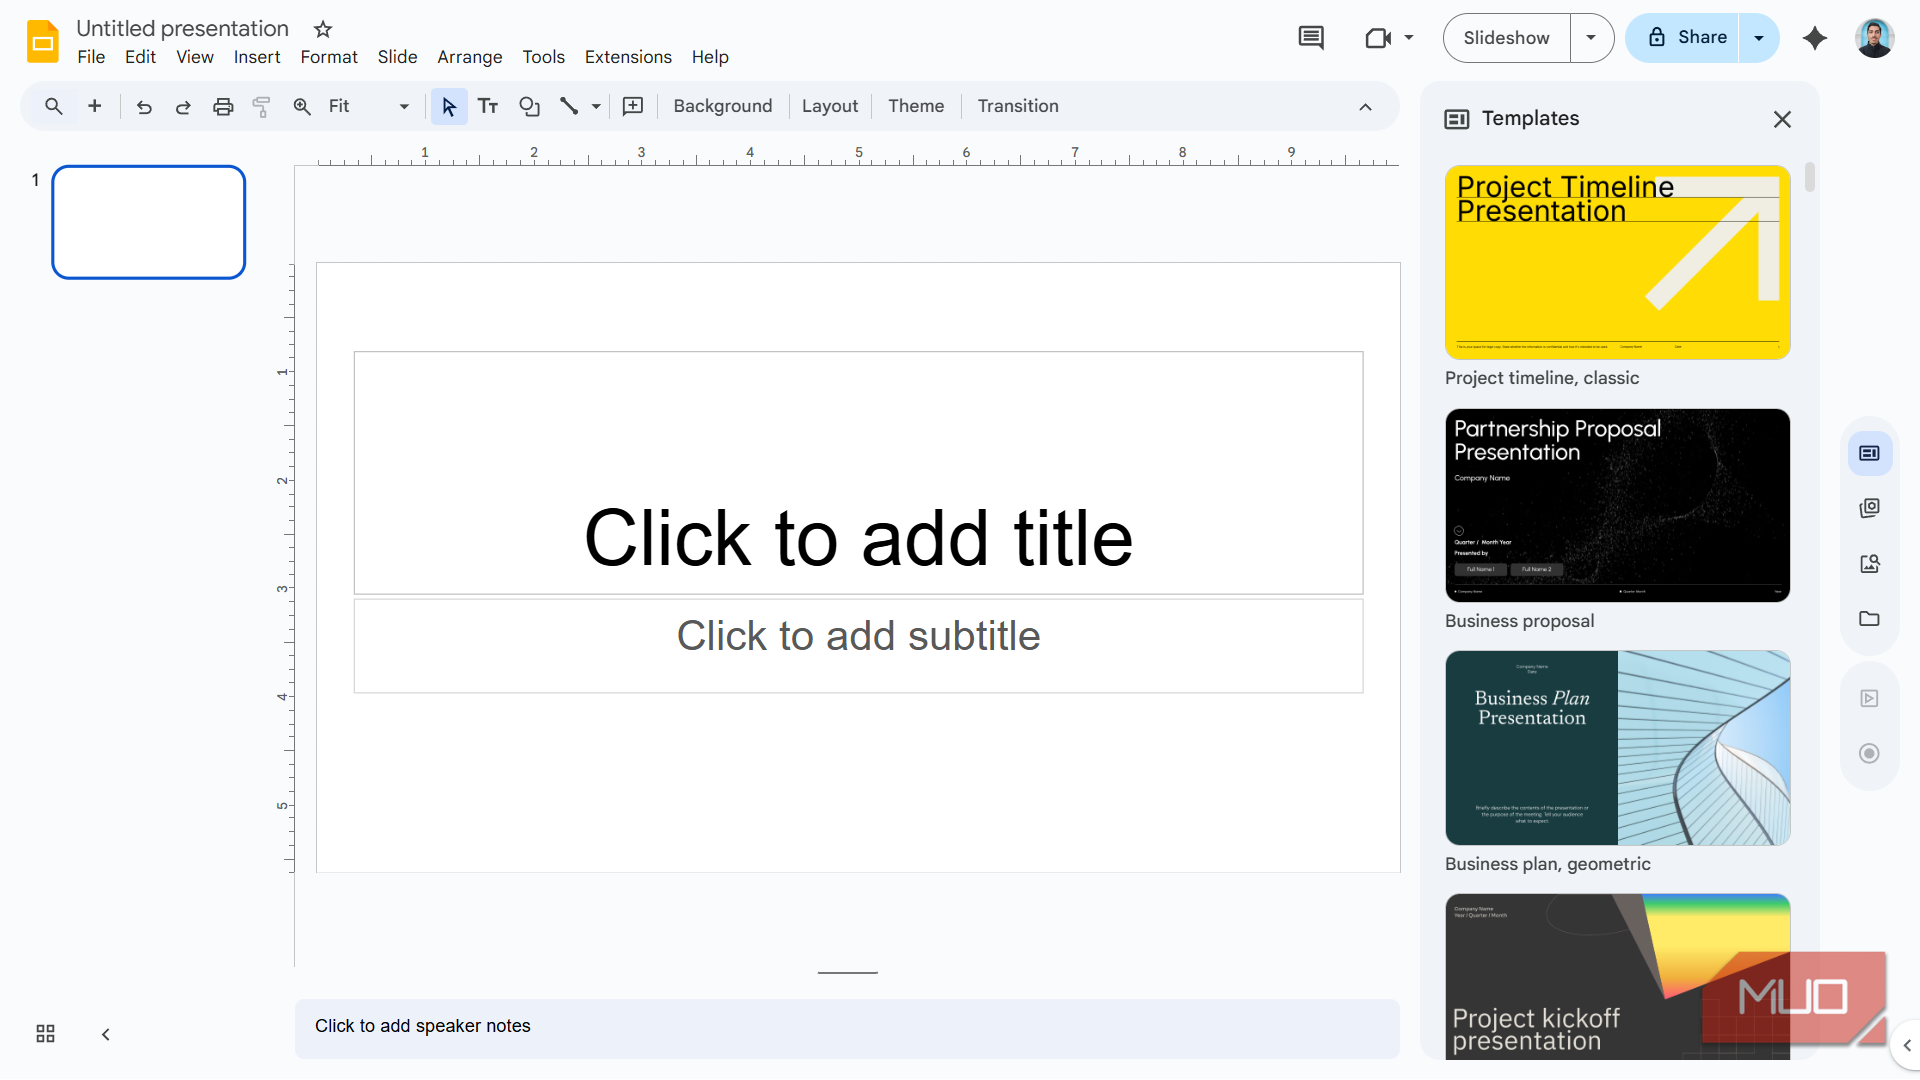
Task: Click the zoom magnifier icon
Action: pyautogui.click(x=301, y=106)
